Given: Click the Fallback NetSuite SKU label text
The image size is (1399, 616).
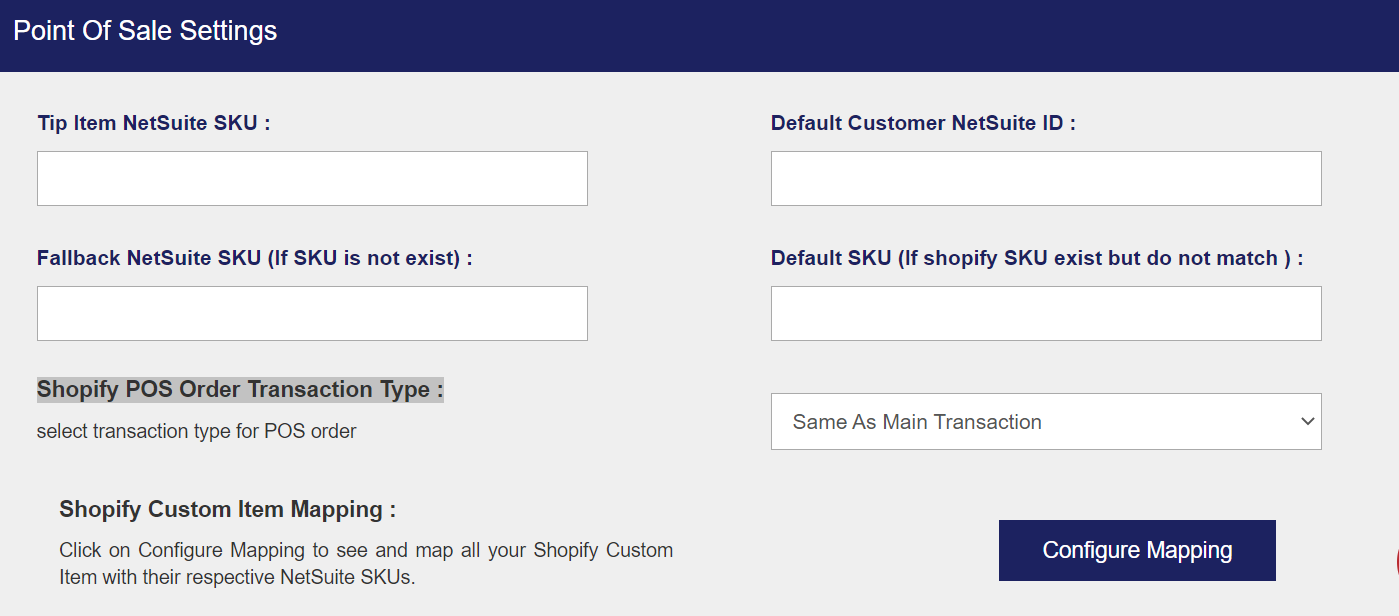Looking at the screenshot, I should pos(254,258).
